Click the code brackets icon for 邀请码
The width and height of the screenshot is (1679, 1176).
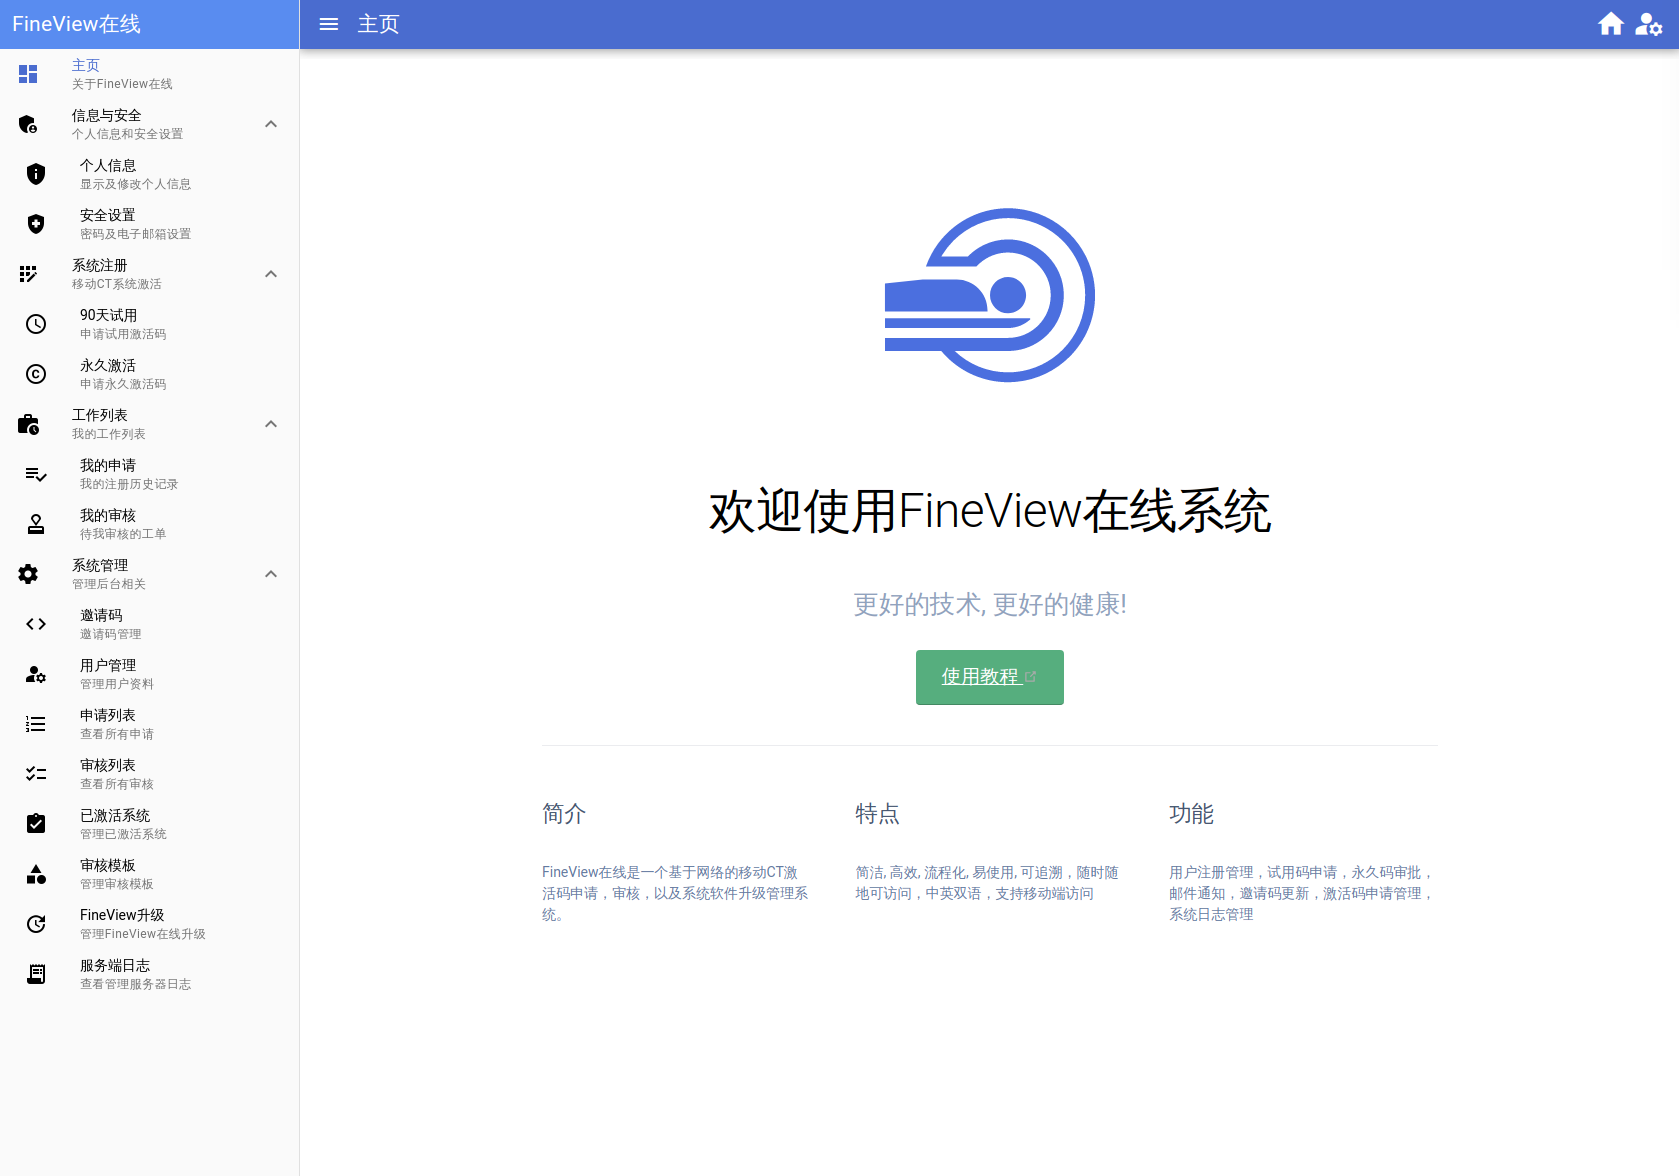click(36, 624)
